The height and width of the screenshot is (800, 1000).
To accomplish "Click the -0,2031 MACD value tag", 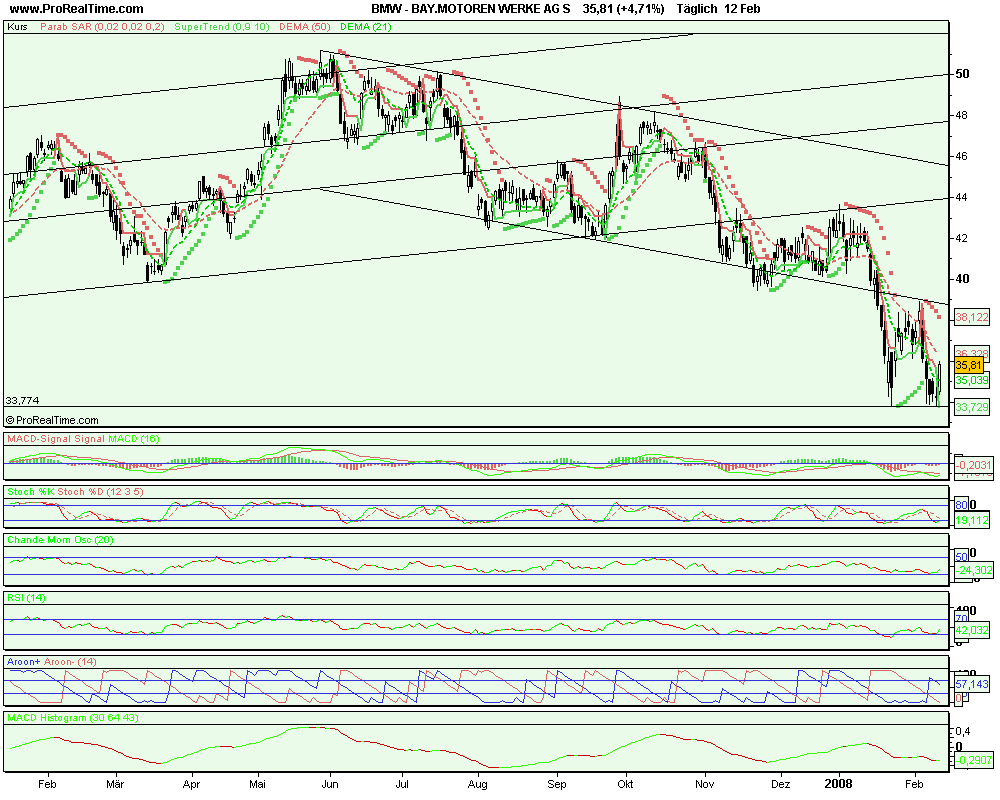I will tap(974, 466).
